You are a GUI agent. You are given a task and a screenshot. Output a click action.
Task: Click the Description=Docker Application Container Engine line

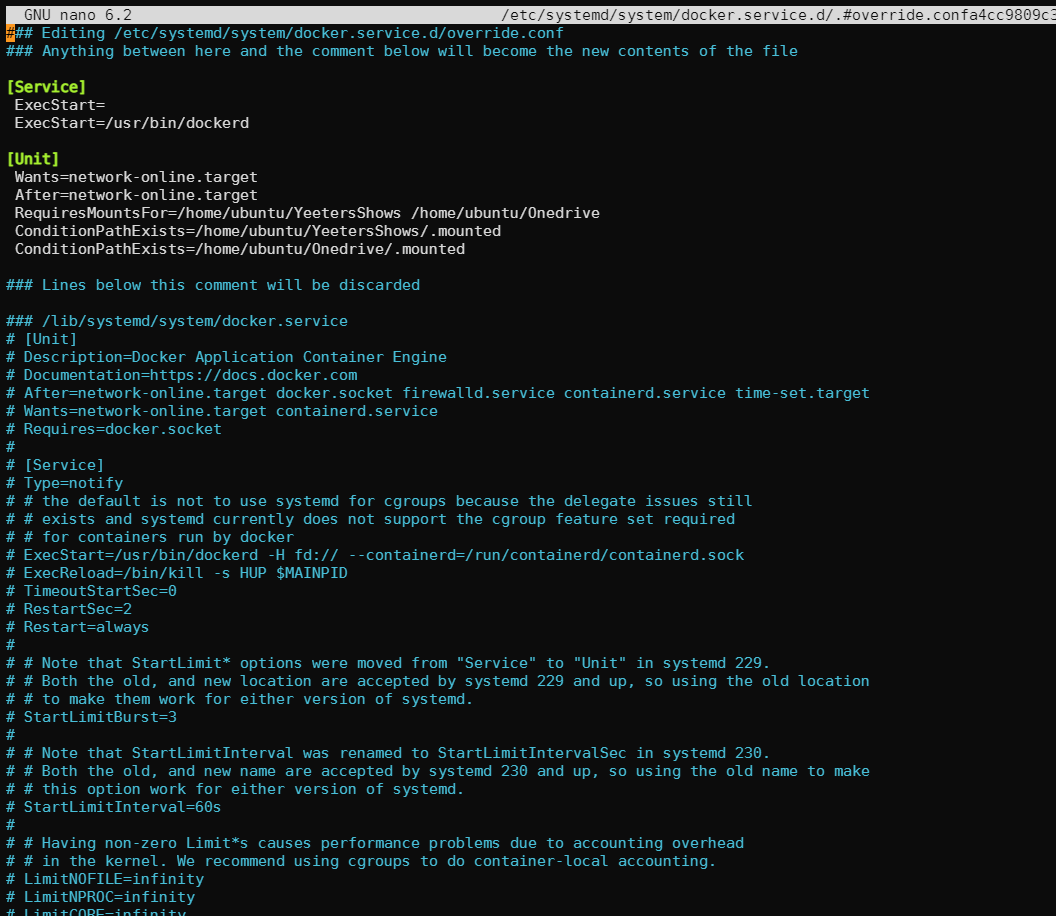[226, 357]
